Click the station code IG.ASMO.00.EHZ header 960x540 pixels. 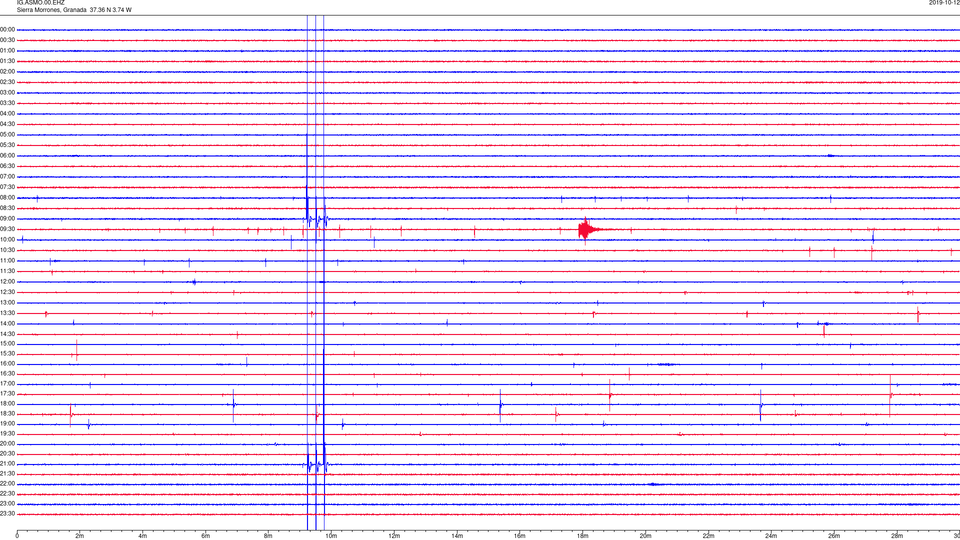click(40, 2)
